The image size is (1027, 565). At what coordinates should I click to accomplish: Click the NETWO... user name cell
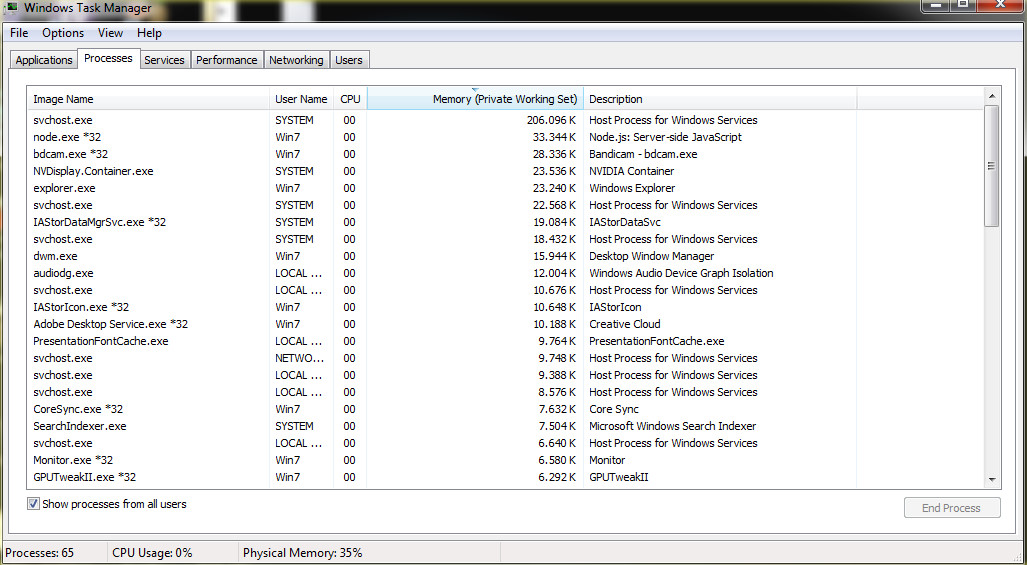[299, 358]
